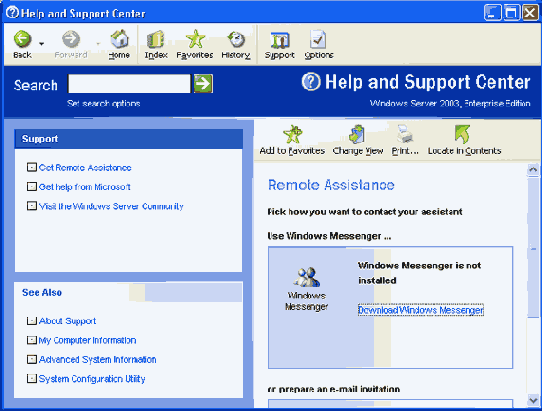Click into the Search text field
Image resolution: width=542 pixels, height=411 pixels.
click(x=129, y=84)
